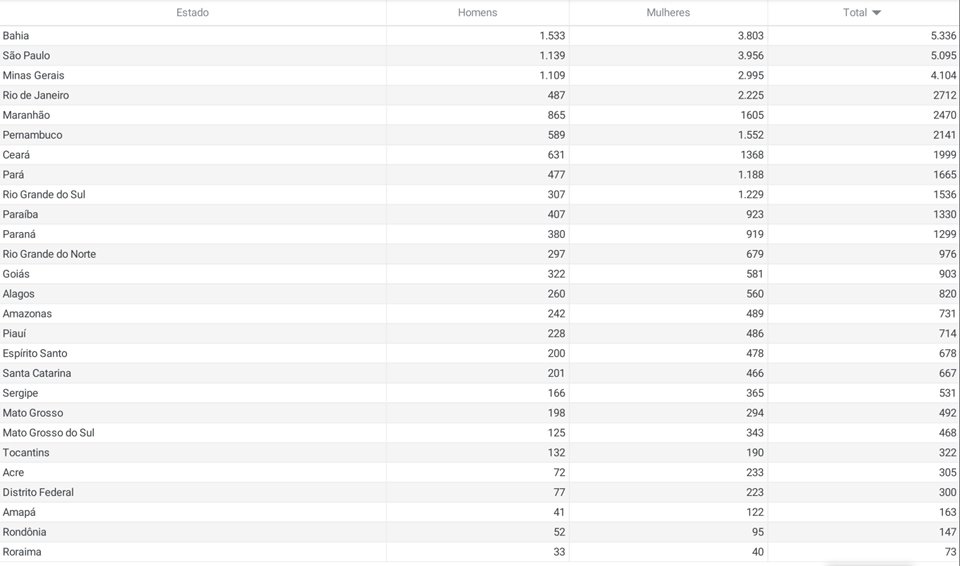This screenshot has height=566, width=960.
Task: Click the Total column header label
Action: [855, 12]
